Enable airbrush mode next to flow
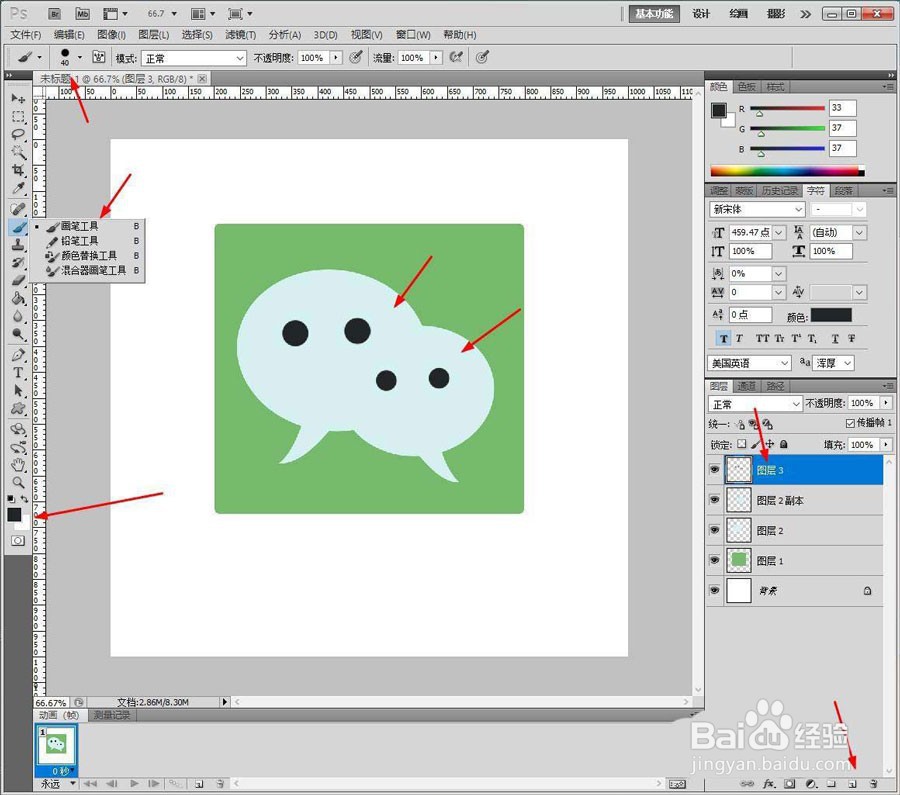The height and width of the screenshot is (795, 900). [456, 57]
